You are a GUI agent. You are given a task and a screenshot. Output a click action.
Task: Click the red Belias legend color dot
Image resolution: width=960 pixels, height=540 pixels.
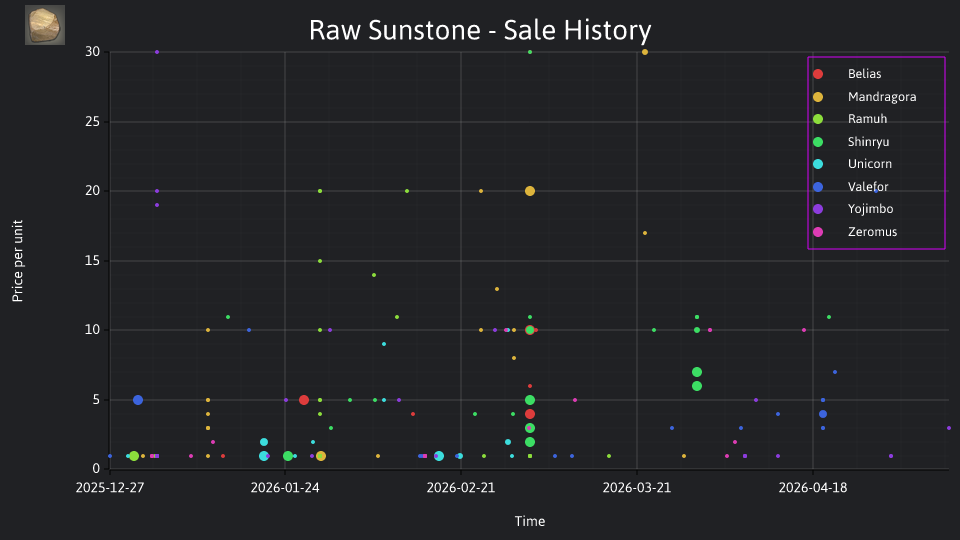pos(818,74)
